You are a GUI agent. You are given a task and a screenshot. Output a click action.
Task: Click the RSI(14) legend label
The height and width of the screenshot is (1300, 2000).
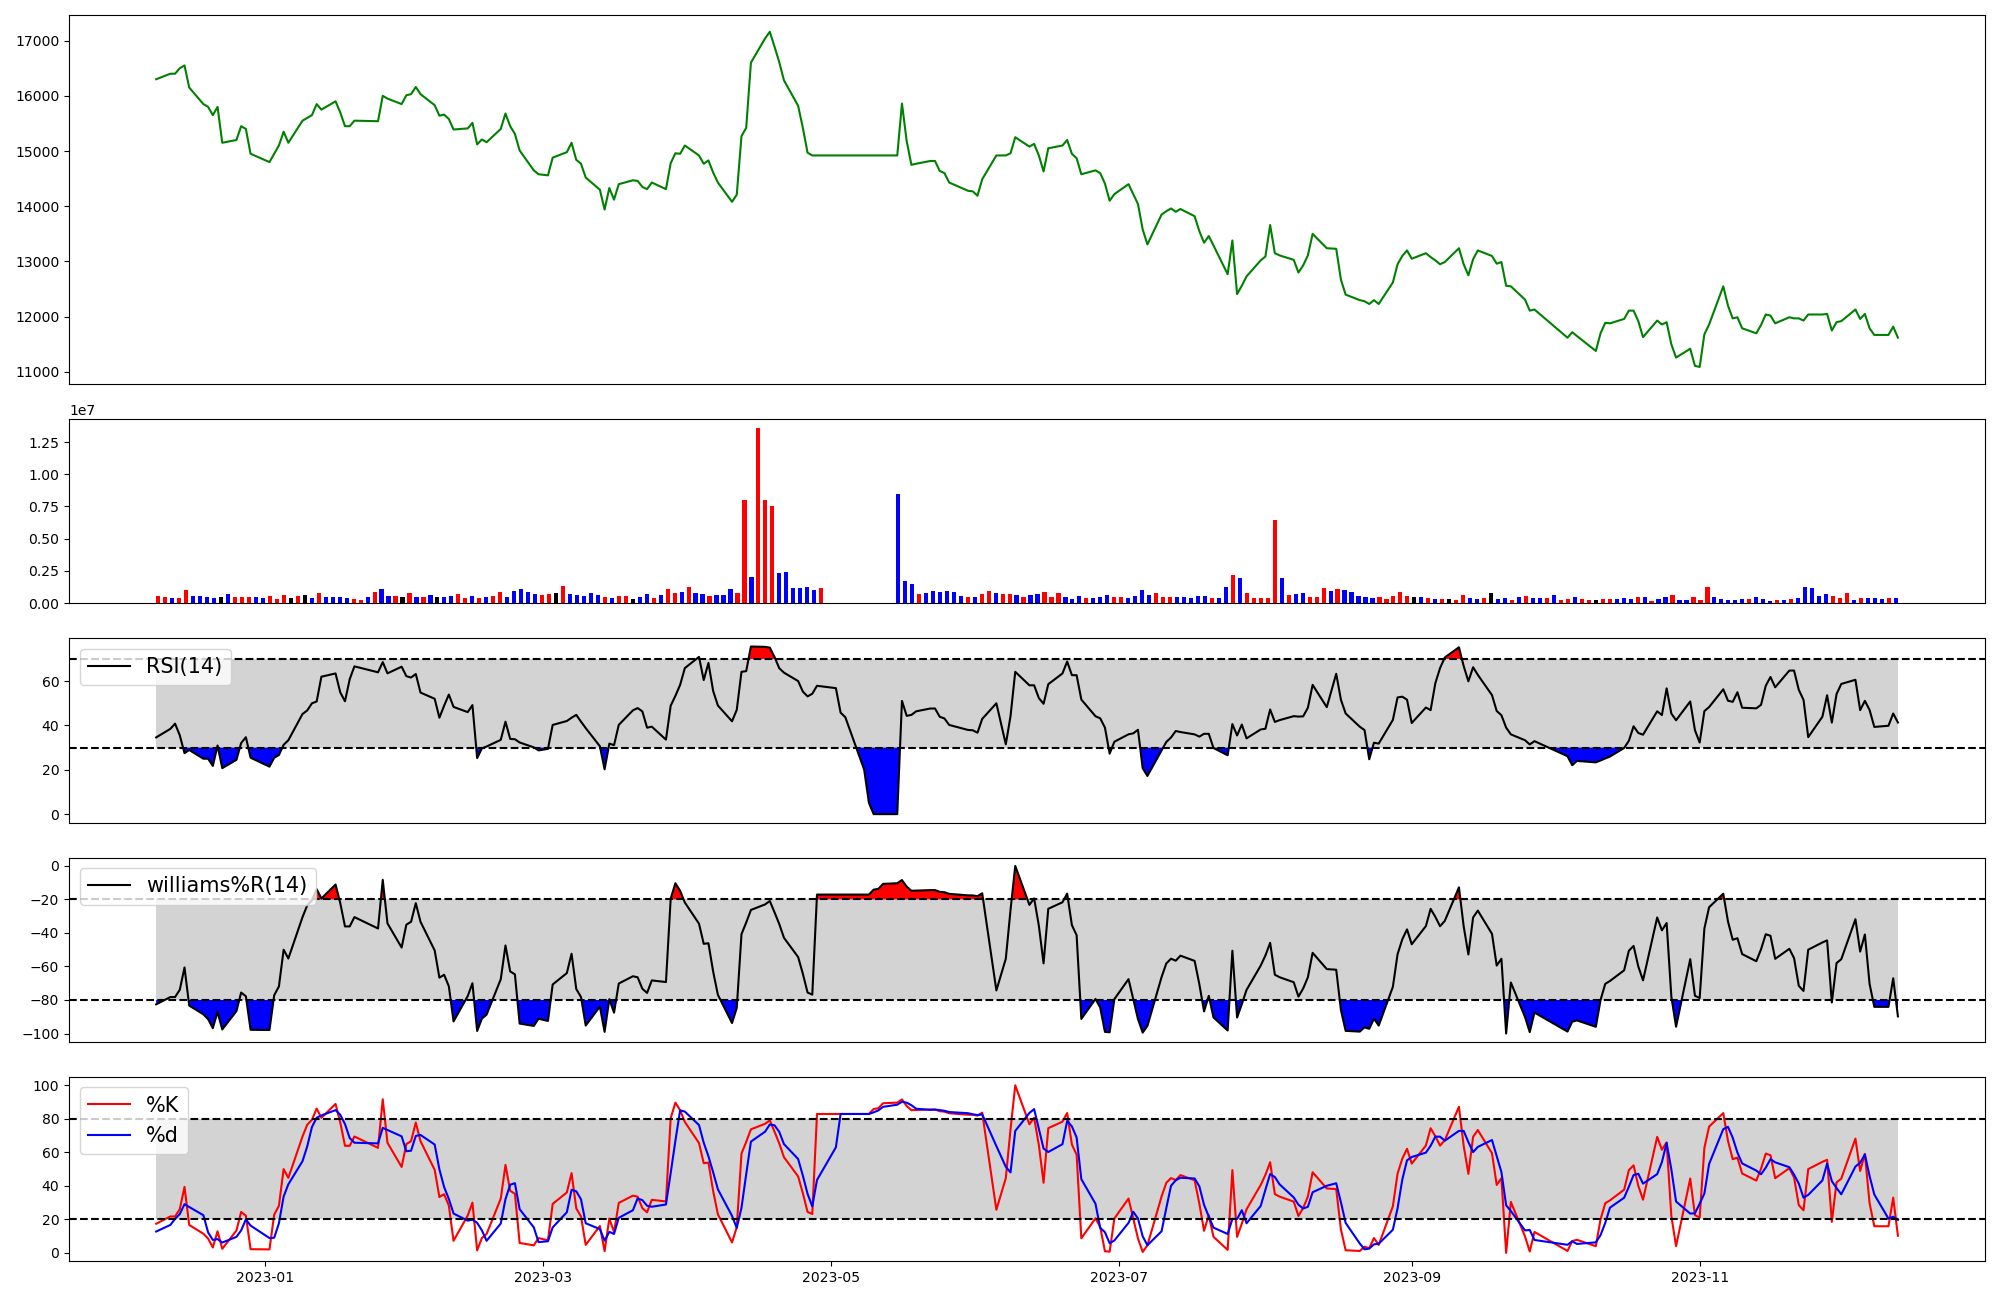[184, 666]
